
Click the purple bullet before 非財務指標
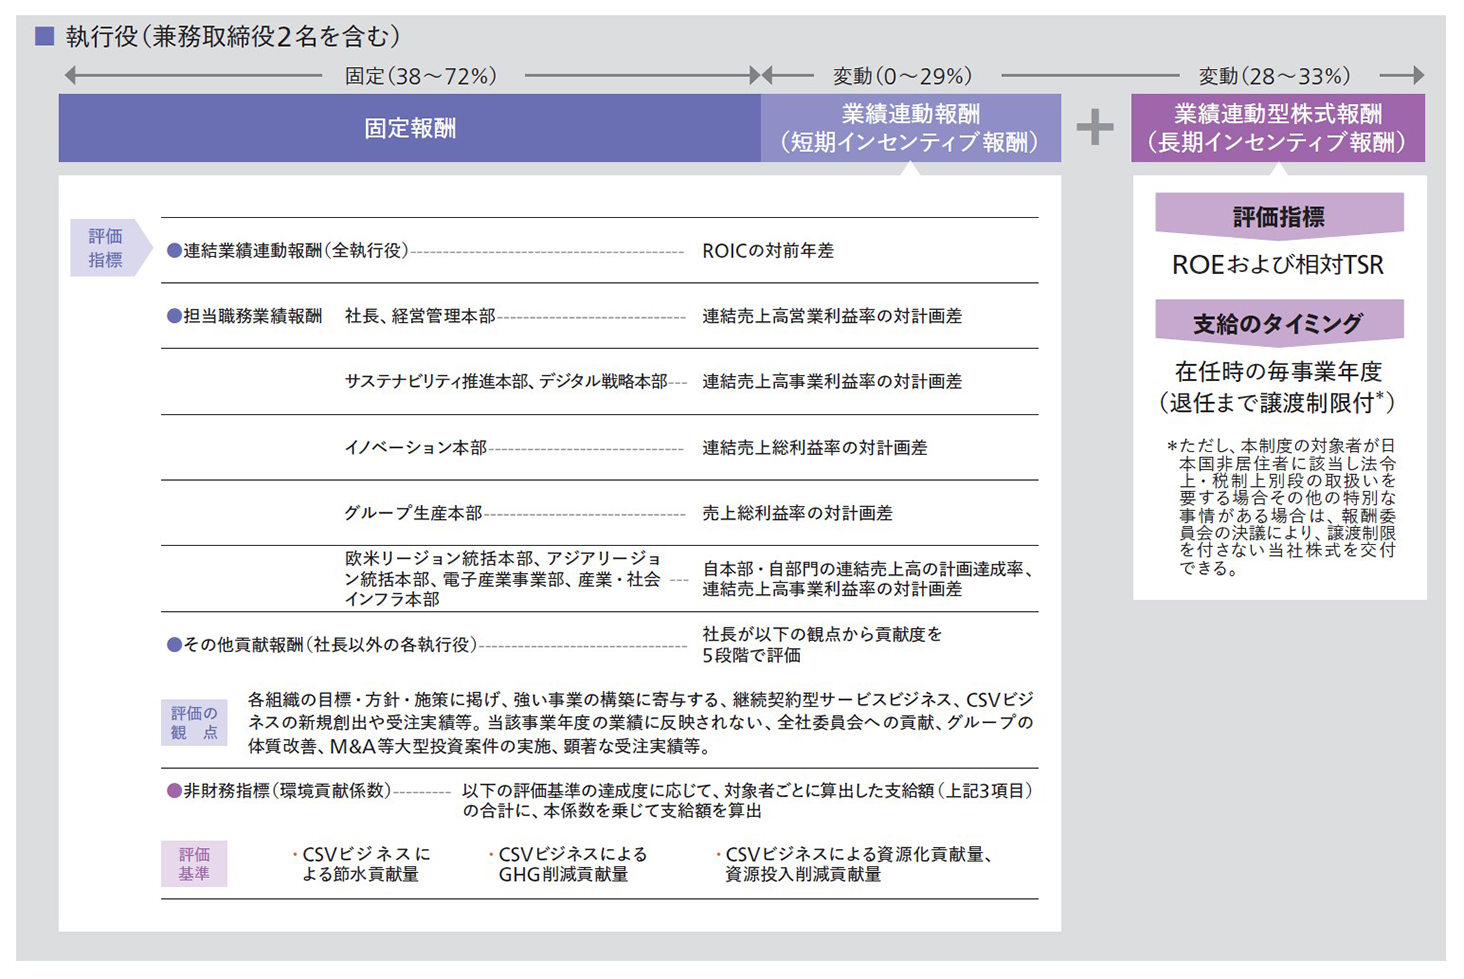[x=174, y=791]
